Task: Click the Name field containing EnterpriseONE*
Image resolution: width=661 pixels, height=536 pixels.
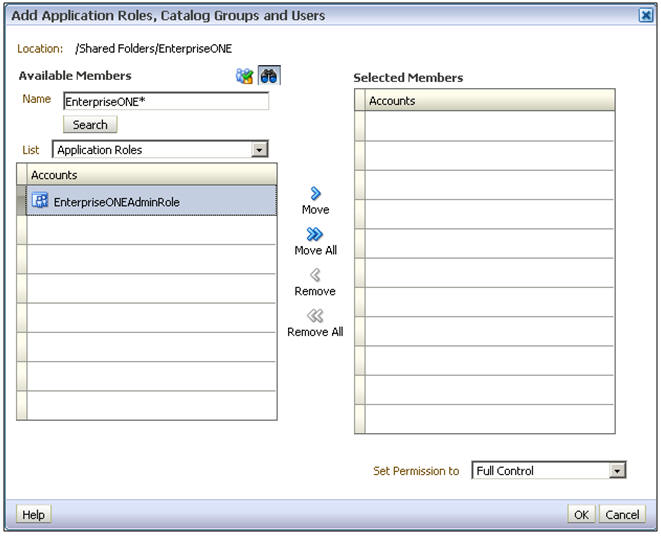Action: click(x=166, y=101)
